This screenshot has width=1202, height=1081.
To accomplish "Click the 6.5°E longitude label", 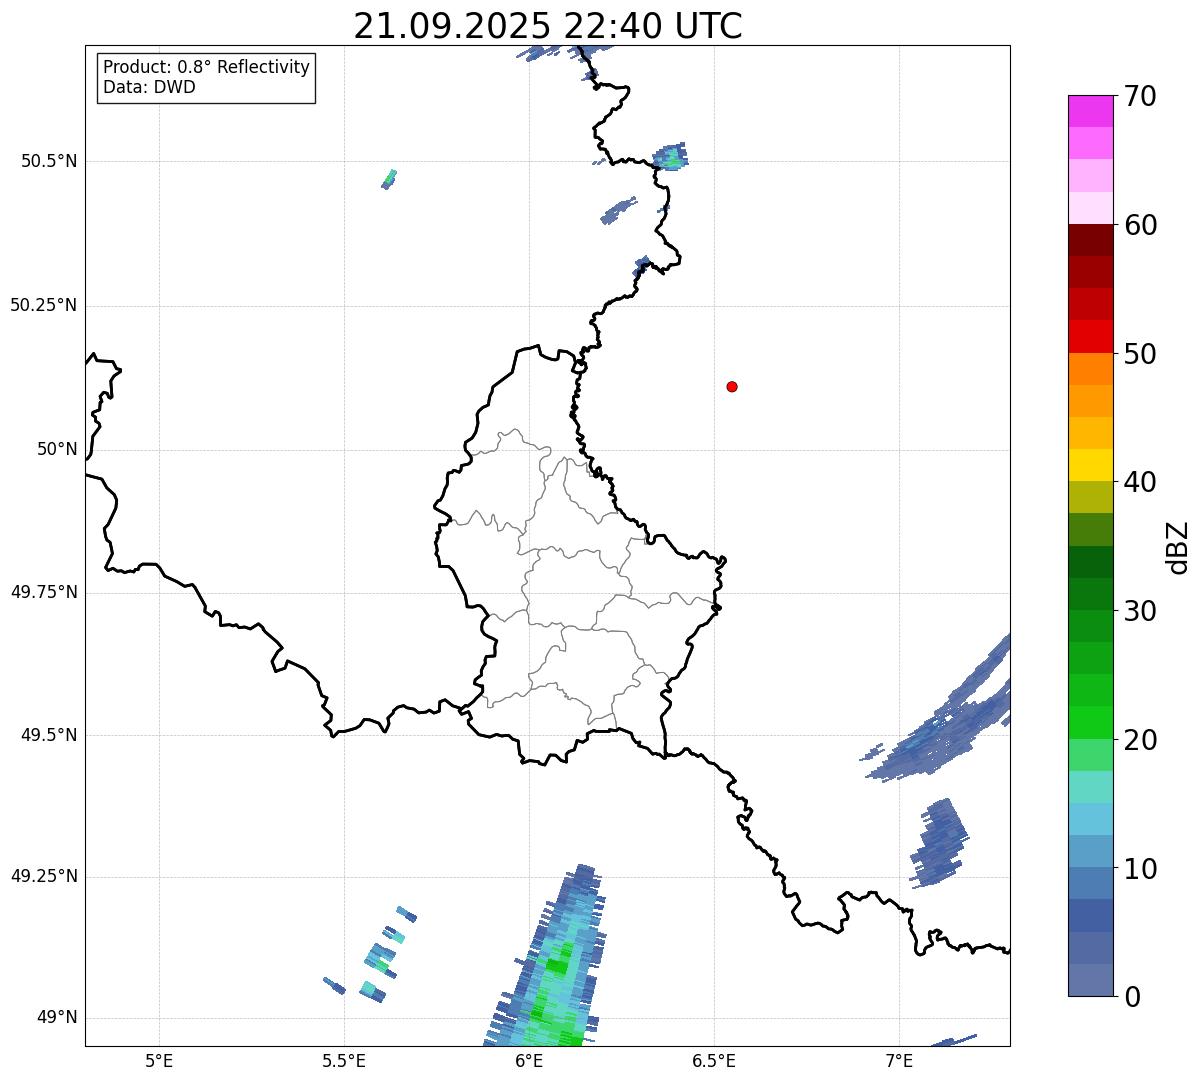I will click(x=714, y=1060).
